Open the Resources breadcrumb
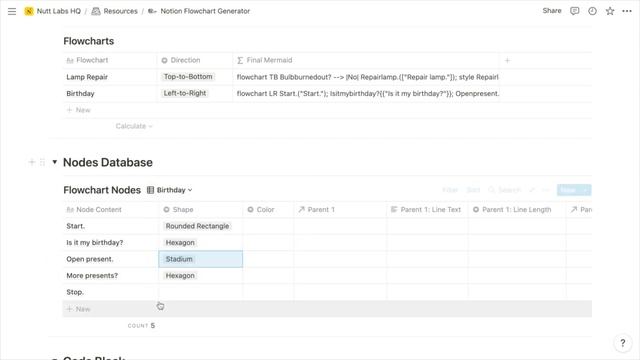Screen dimensions: 640x360 tap(115, 11)
